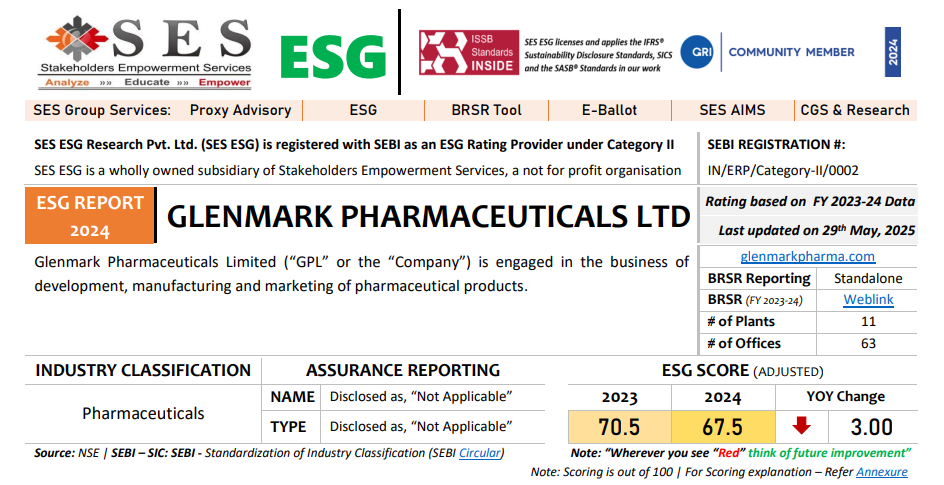
Task: Click the green ESG logo text
Action: click(333, 57)
